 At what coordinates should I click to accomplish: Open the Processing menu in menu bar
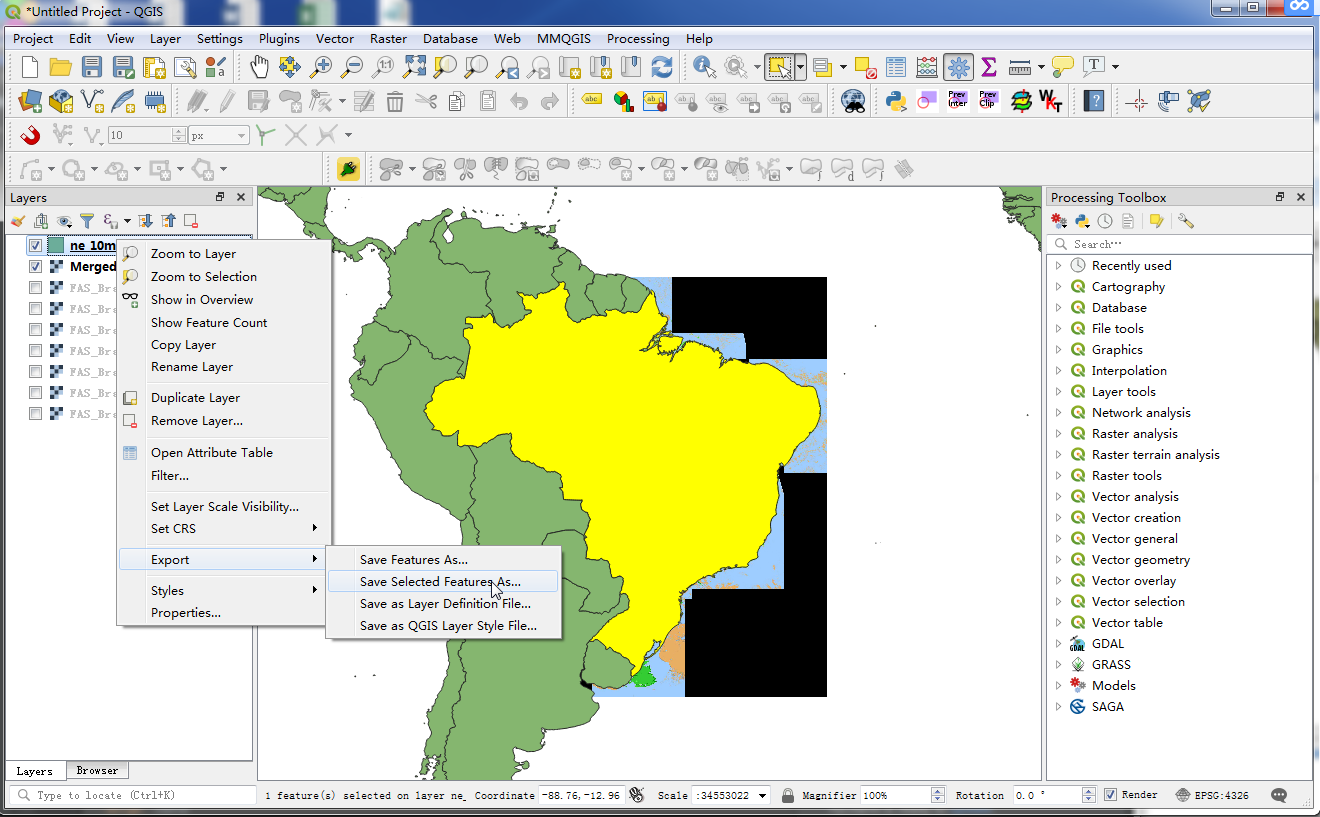[638, 39]
